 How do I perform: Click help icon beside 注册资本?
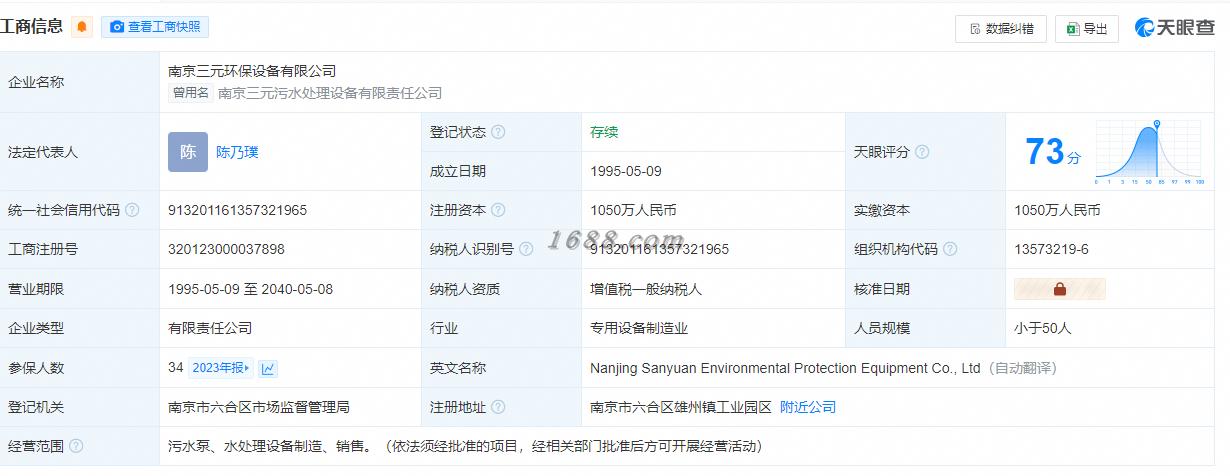pos(498,210)
